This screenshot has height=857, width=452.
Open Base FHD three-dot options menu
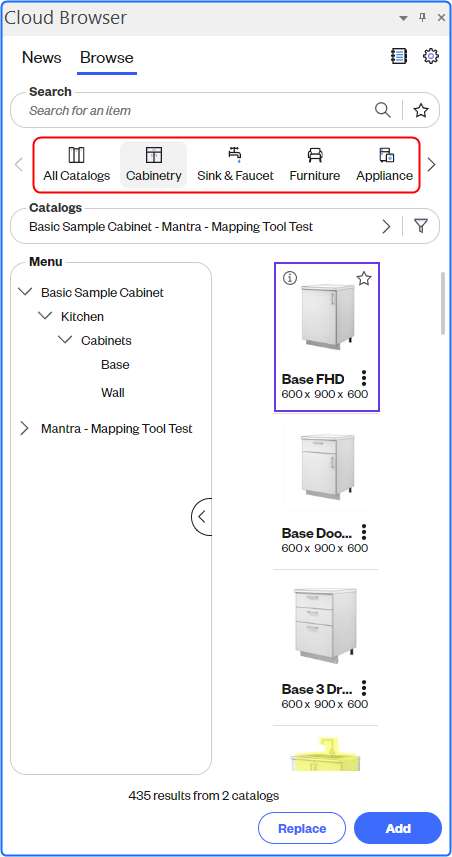pos(364,378)
